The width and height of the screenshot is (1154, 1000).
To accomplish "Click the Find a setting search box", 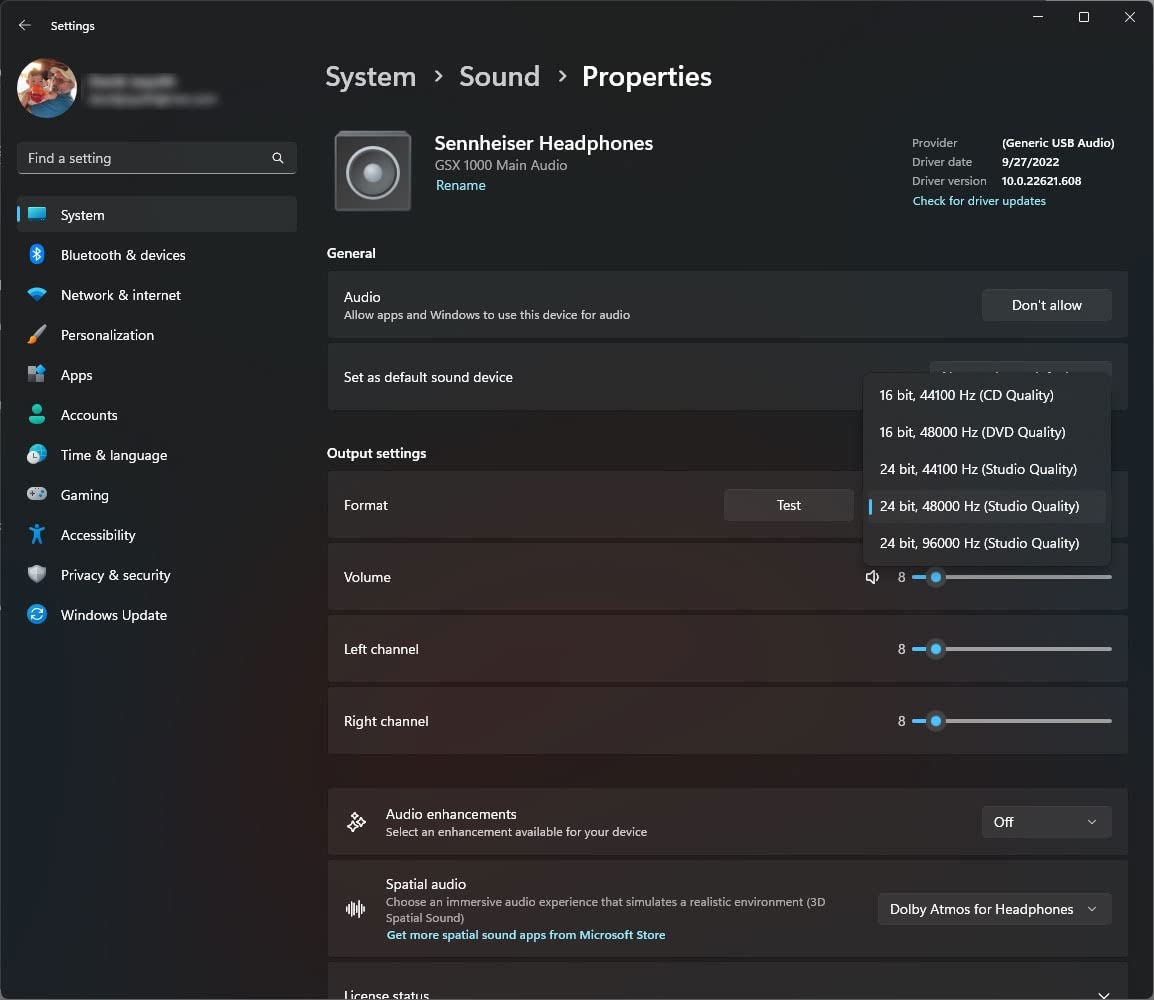I will tap(145, 158).
